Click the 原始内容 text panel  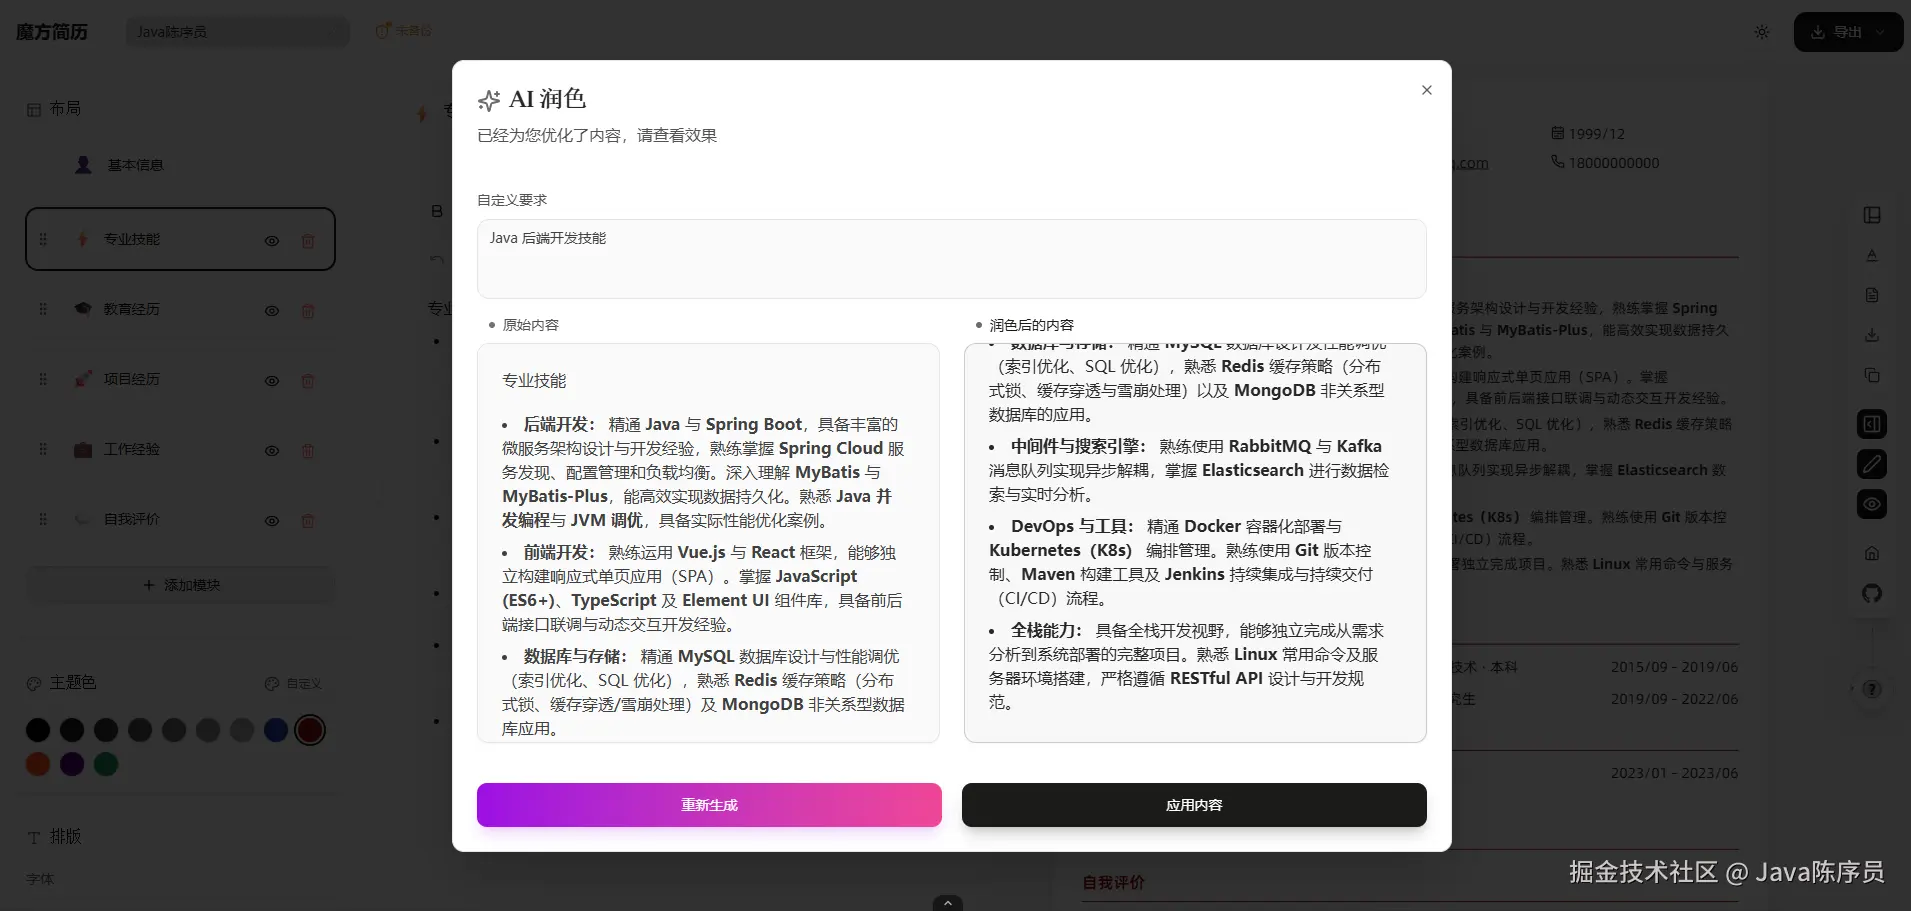point(708,543)
